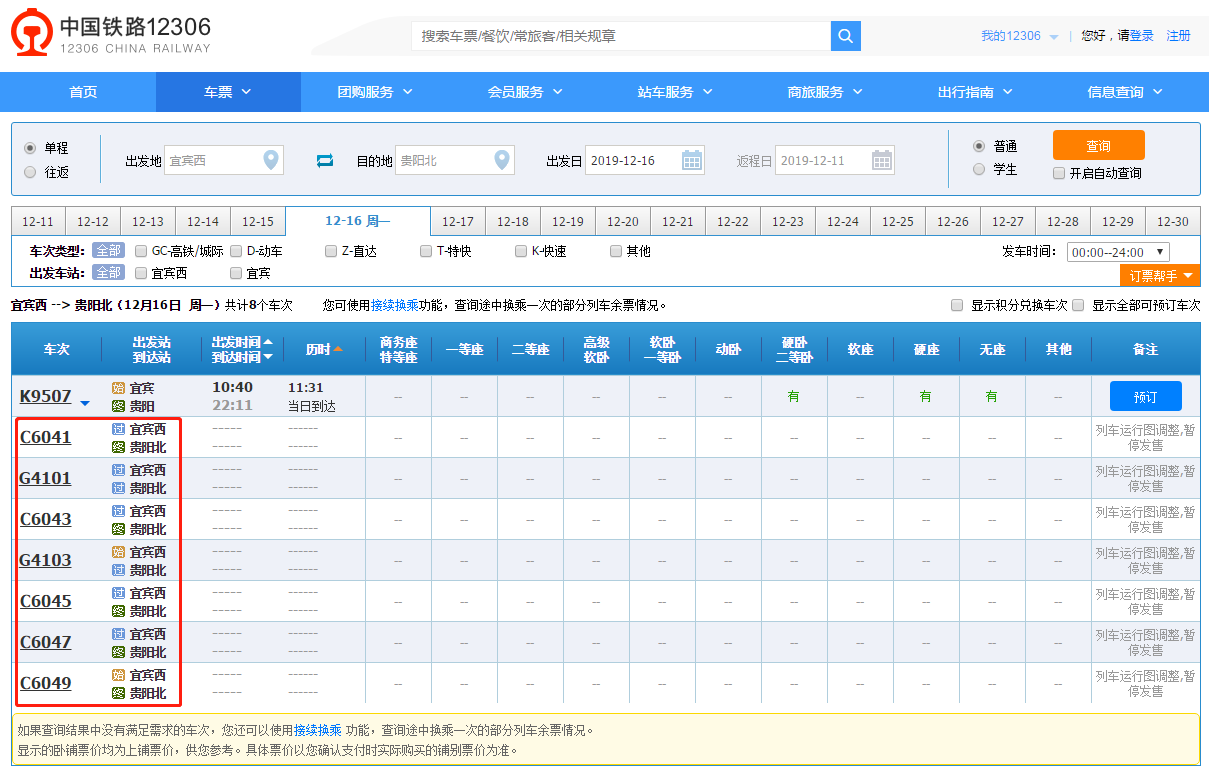
Task: Open the 发车时间 00:00--24:00 selector
Action: [x=1118, y=252]
